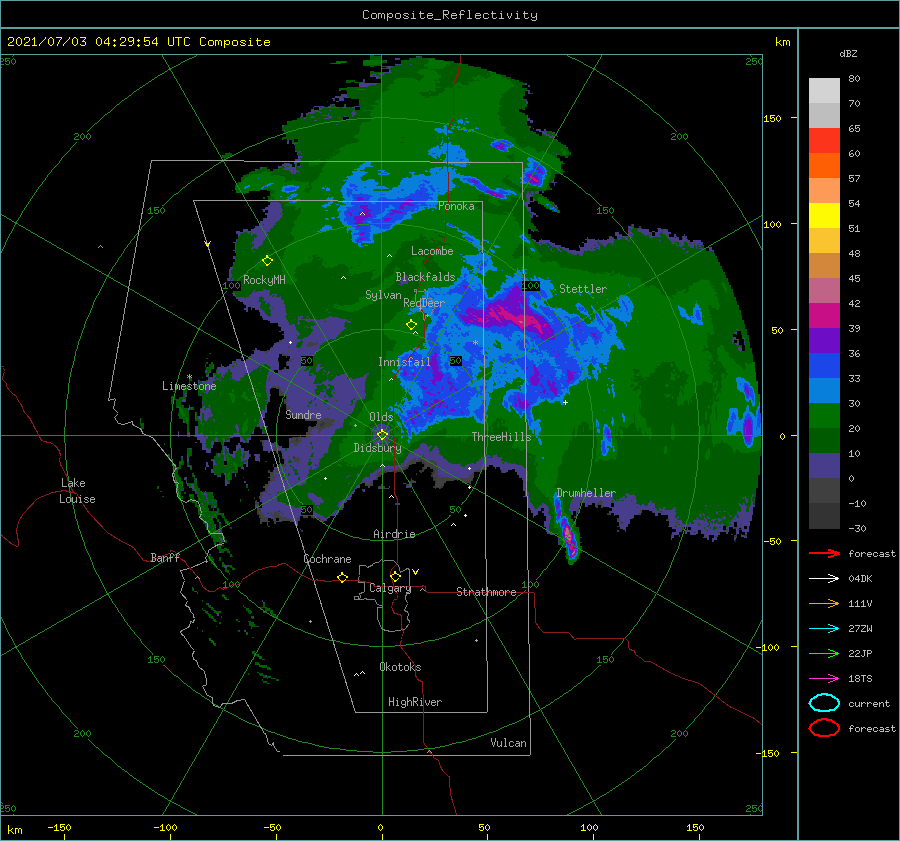This screenshot has height=841, width=900.
Task: Click the dBZ legend heading
Action: click(848, 53)
